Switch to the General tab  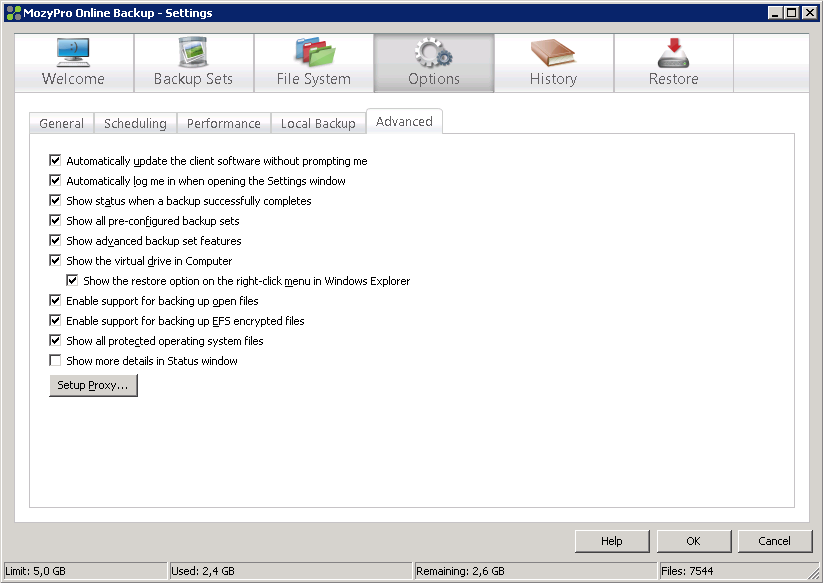(61, 123)
